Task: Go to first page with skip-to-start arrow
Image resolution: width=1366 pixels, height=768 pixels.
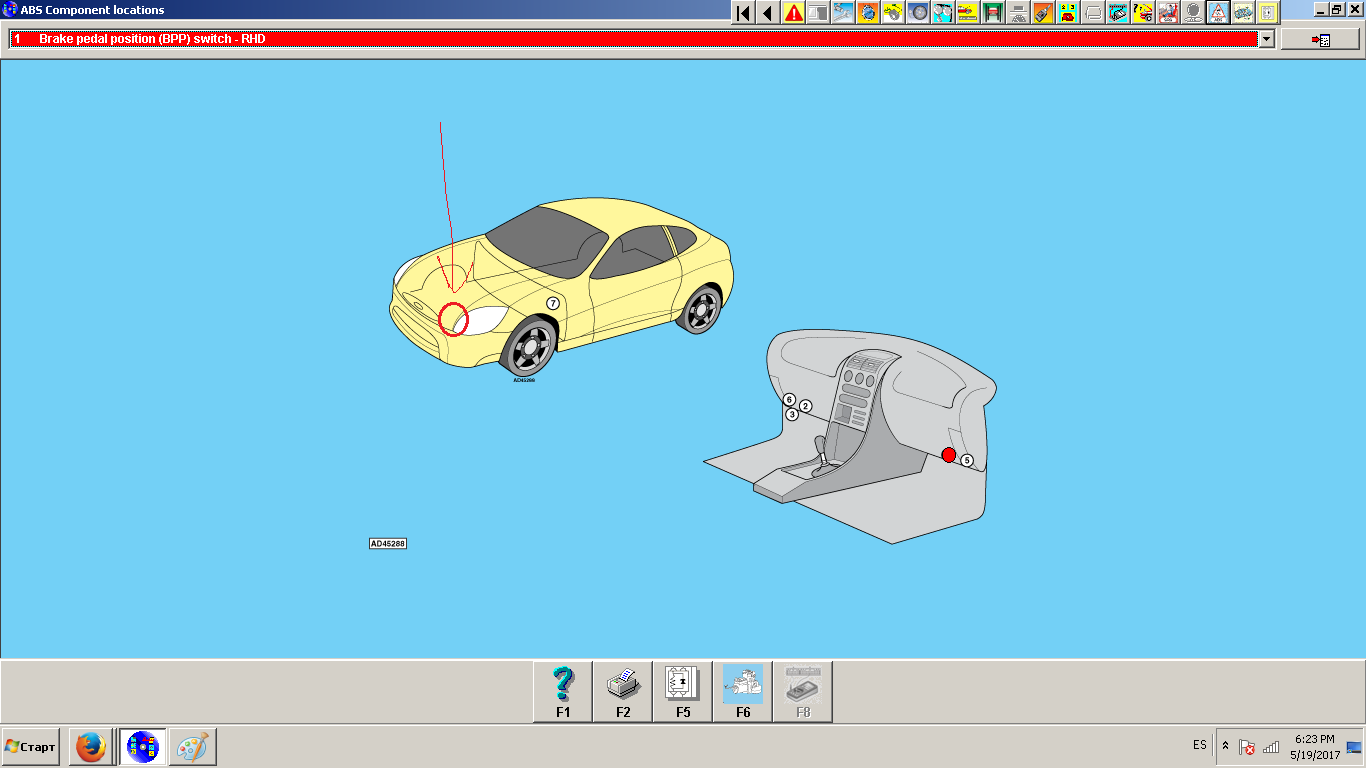Action: [743, 13]
